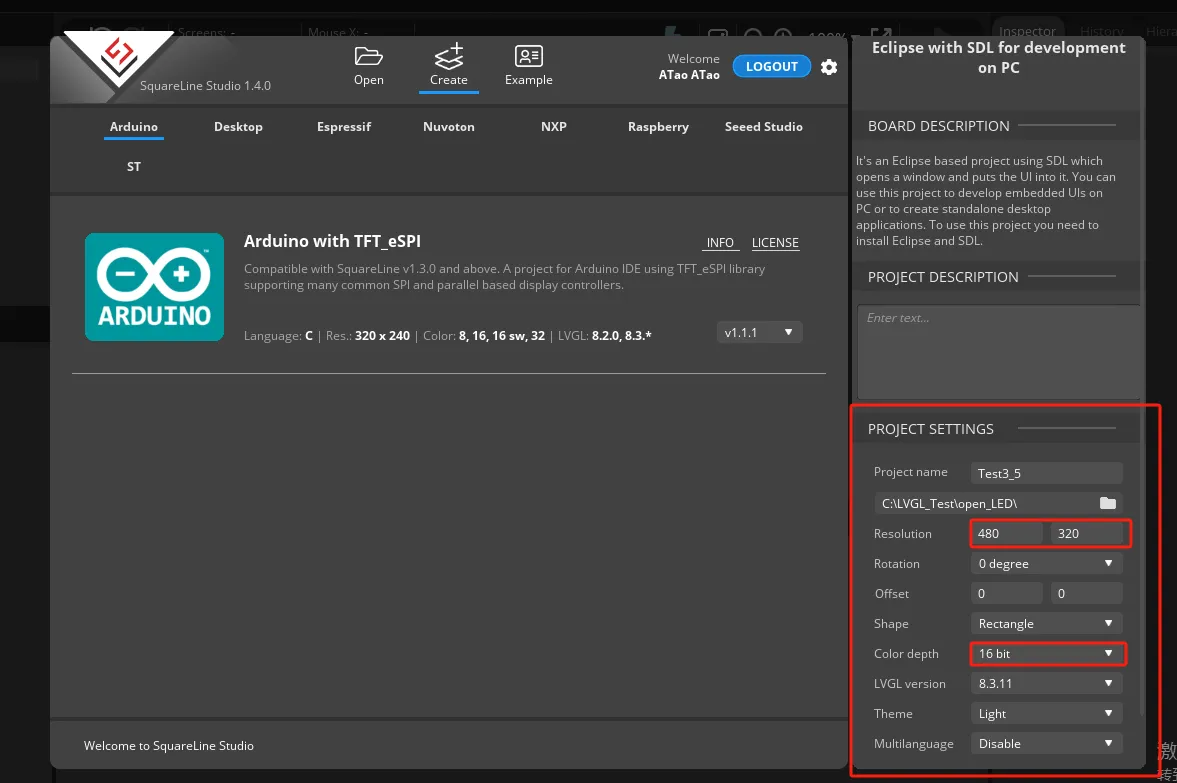The image size is (1177, 783).
Task: Click the first Offset field
Action: point(1007,594)
